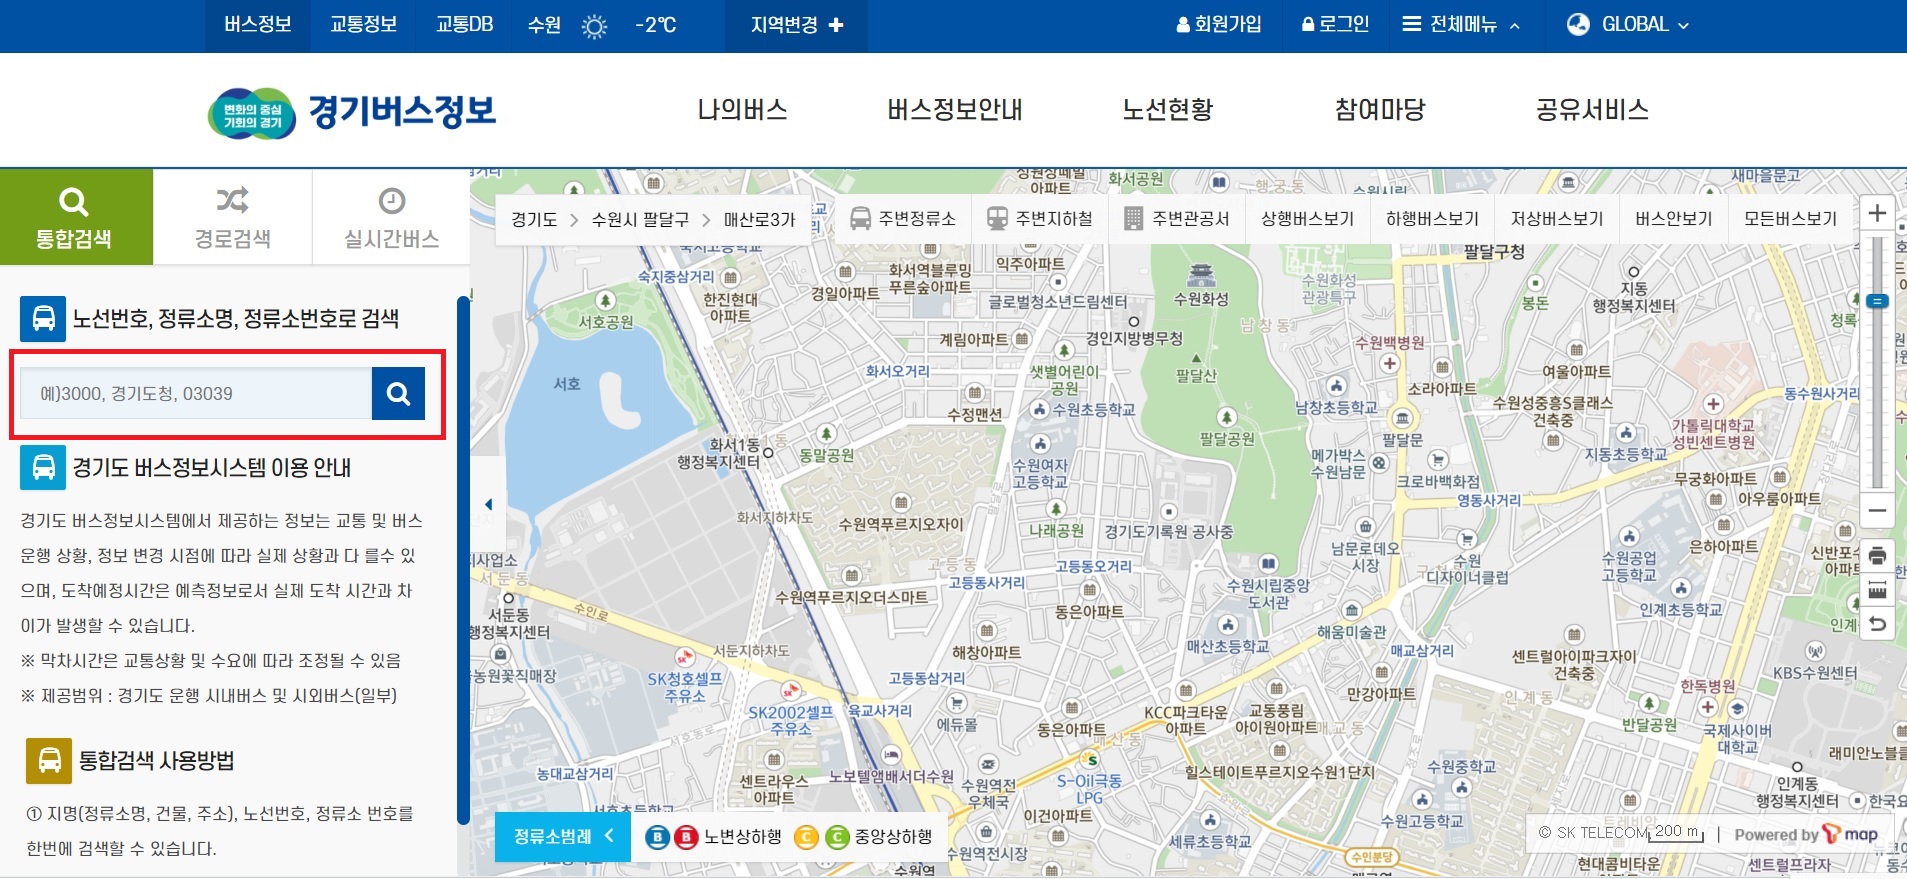Screen dimensions: 1907x879
Task: Open the 통합검색 tab
Action: click(x=76, y=217)
